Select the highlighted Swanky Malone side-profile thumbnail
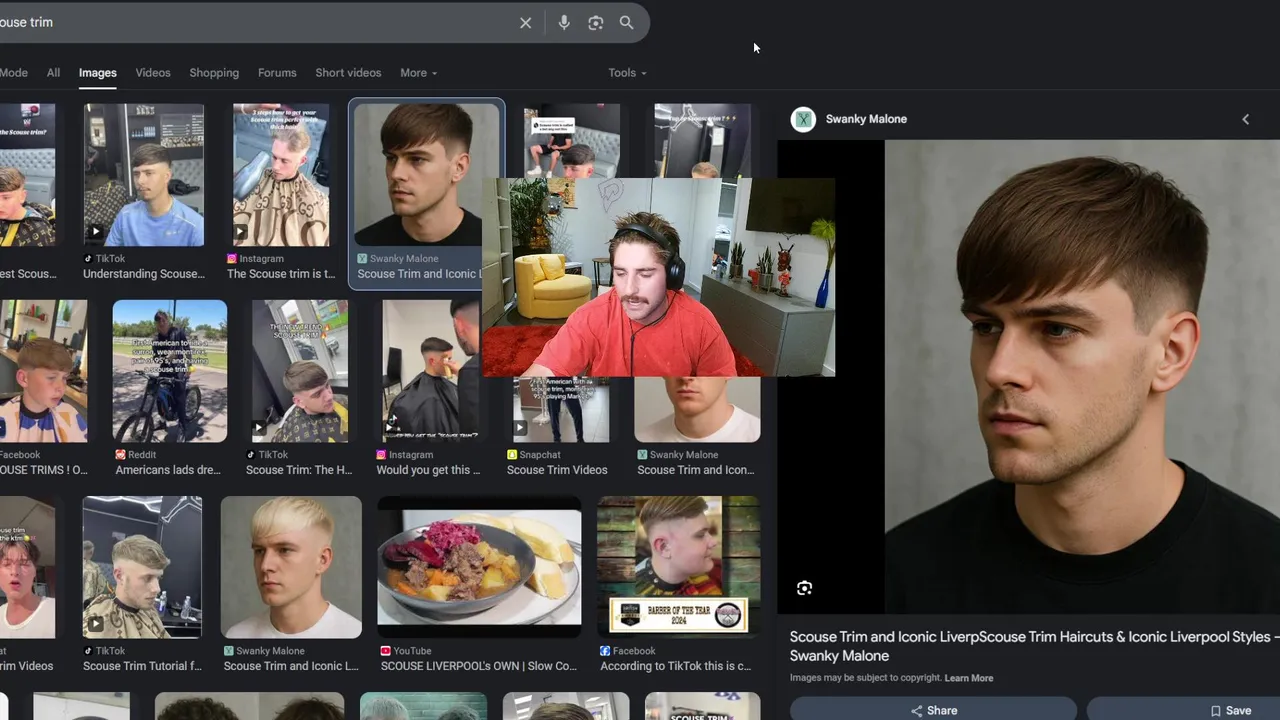The image size is (1280, 720). [x=427, y=175]
